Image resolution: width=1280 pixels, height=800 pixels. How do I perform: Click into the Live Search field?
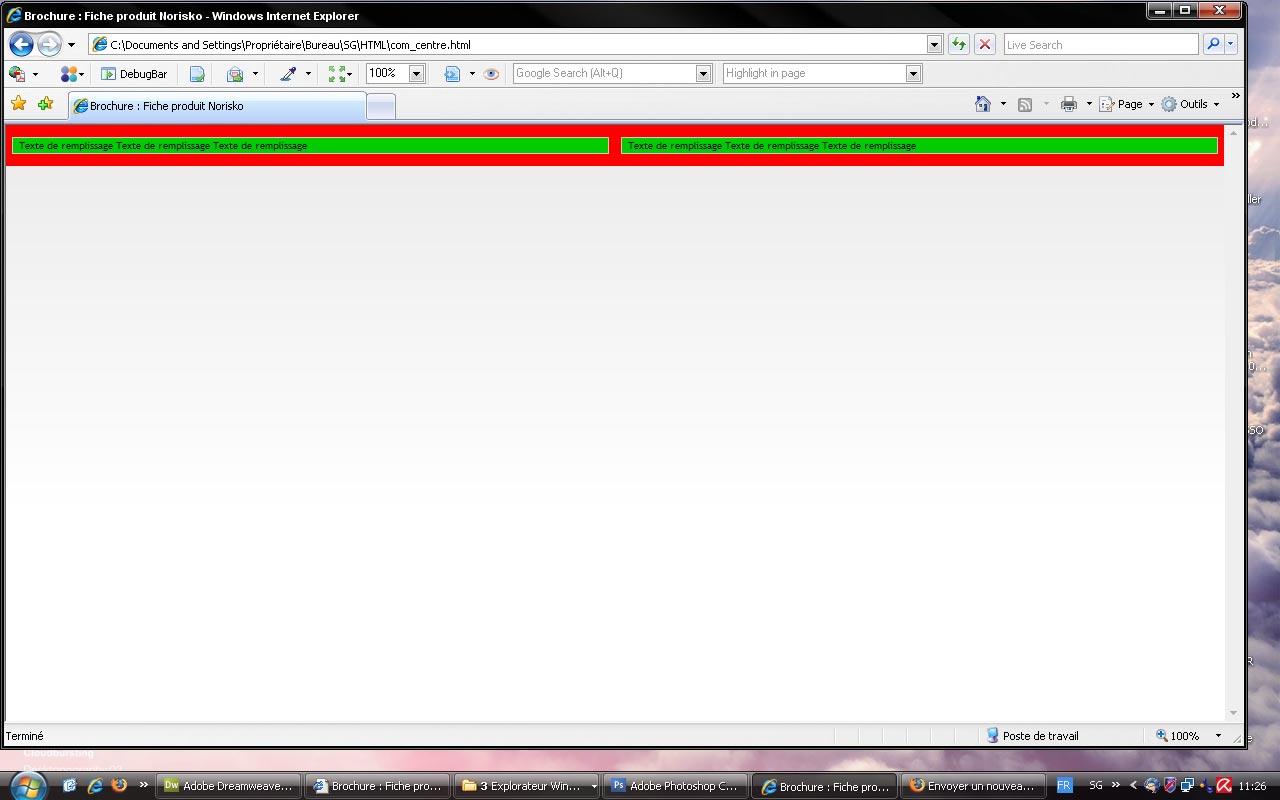(x=1100, y=45)
